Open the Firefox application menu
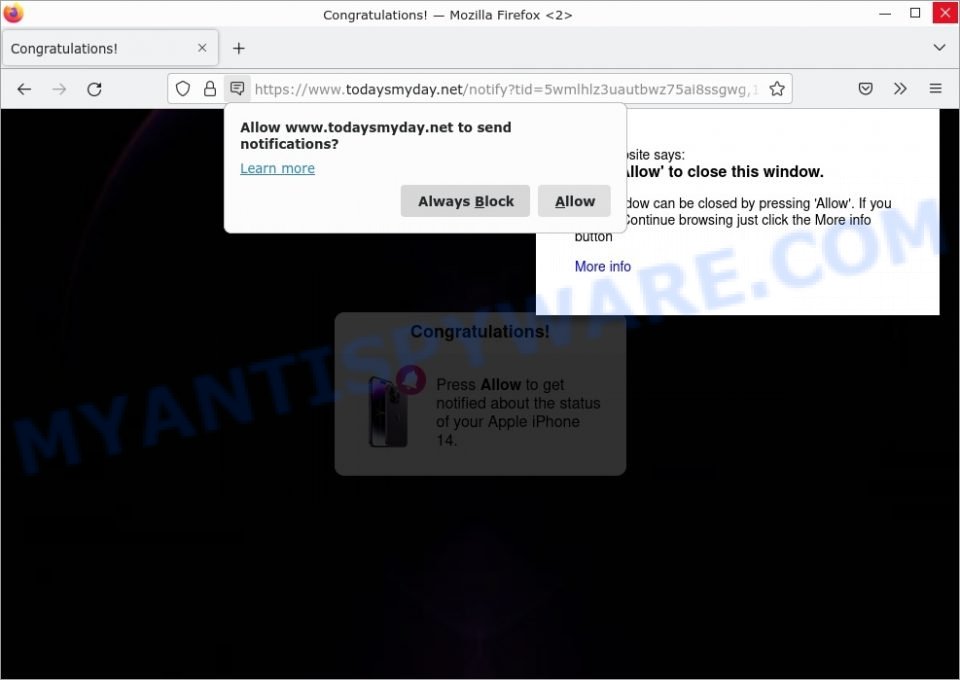This screenshot has height=680, width=960. [936, 89]
